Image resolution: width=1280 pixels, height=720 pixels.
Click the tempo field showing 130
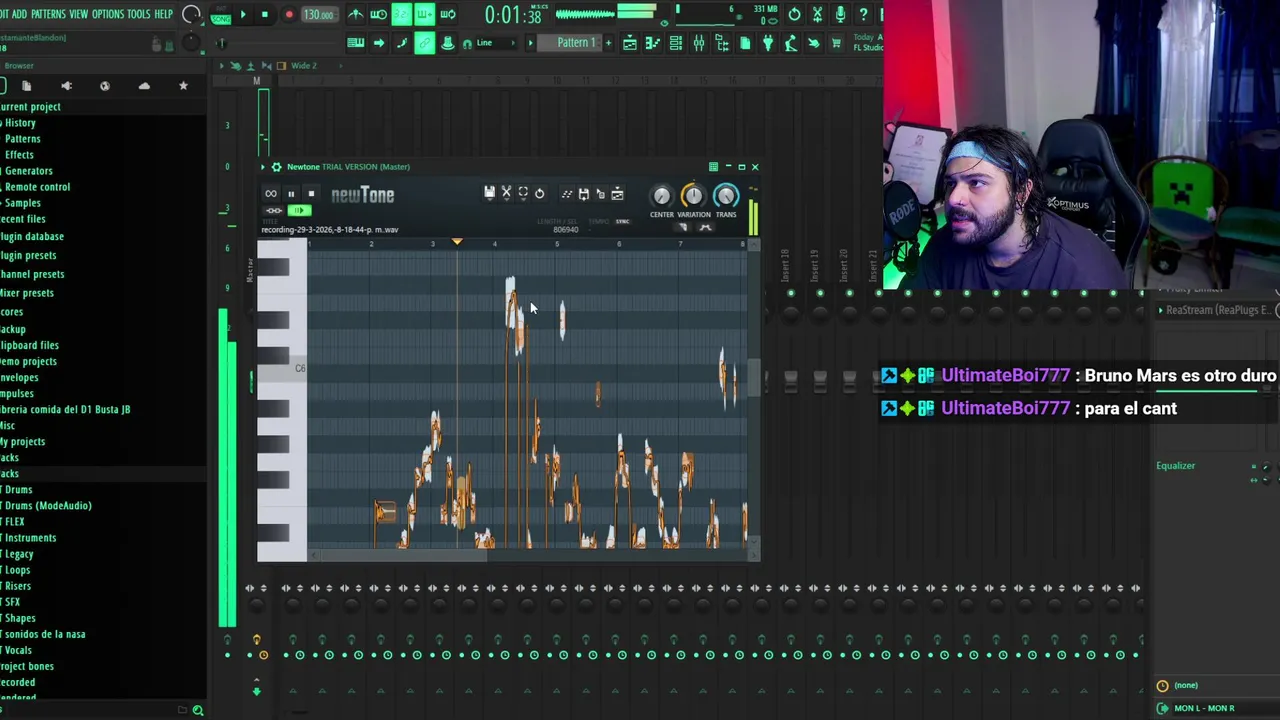click(318, 14)
